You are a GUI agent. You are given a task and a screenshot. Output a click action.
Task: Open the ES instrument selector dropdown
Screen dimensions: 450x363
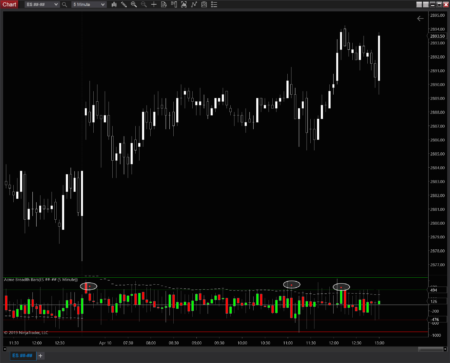(42, 4)
